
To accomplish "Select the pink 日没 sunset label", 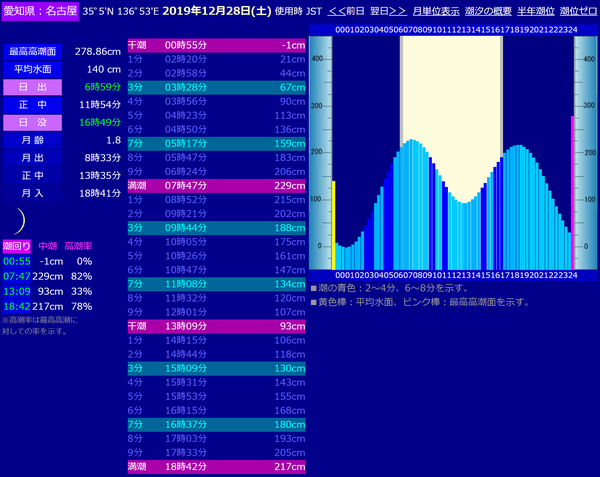I will coord(33,122).
